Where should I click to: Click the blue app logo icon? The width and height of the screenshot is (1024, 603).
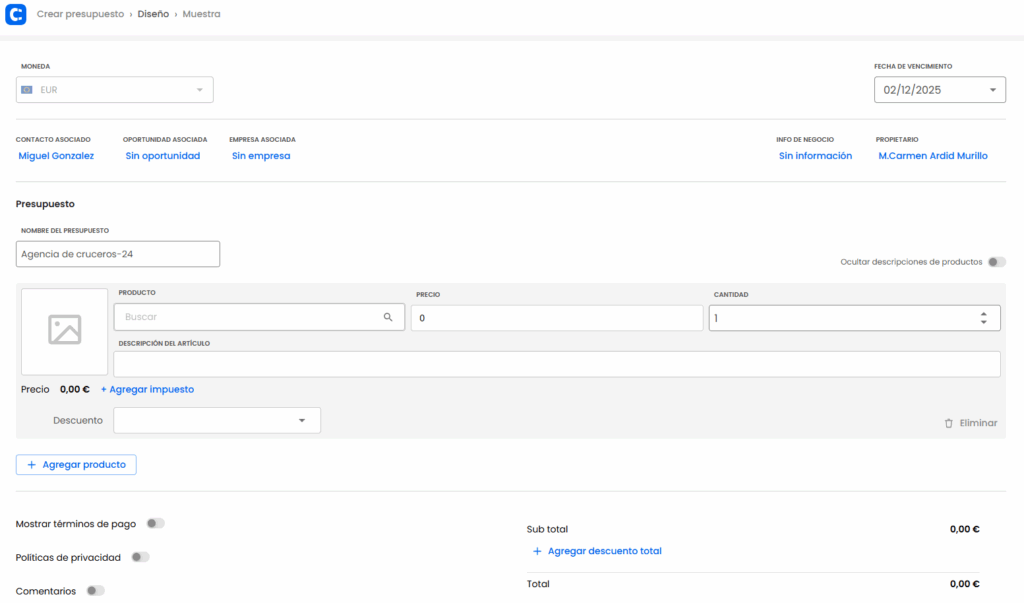point(16,15)
